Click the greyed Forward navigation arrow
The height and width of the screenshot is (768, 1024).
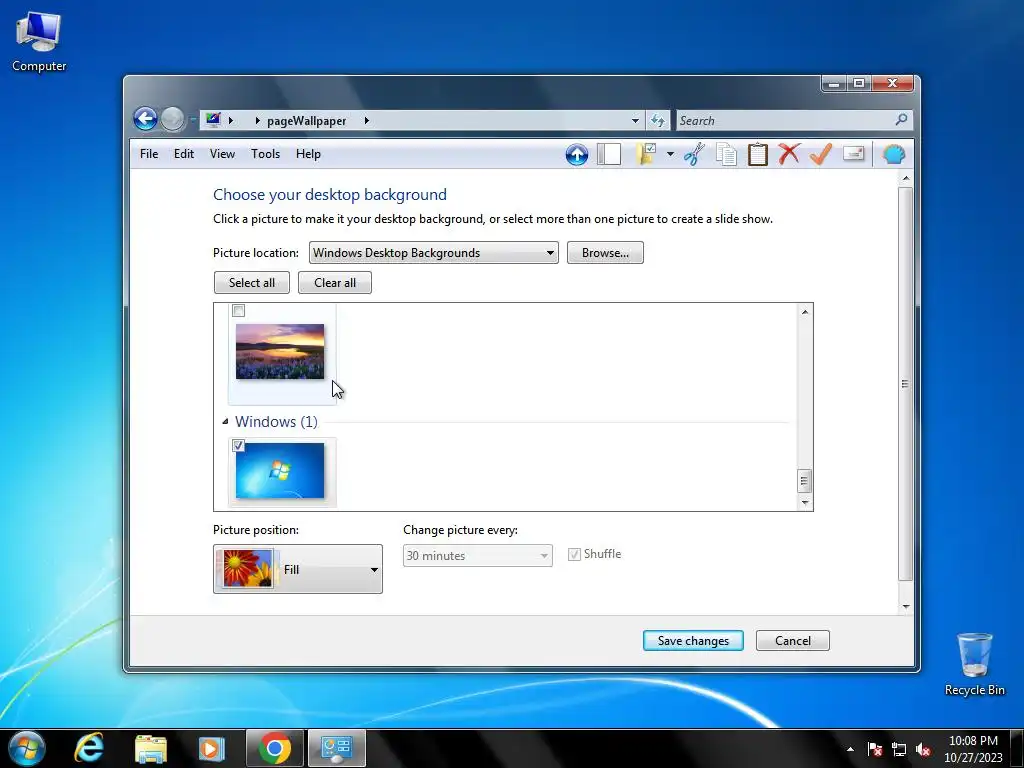[172, 120]
